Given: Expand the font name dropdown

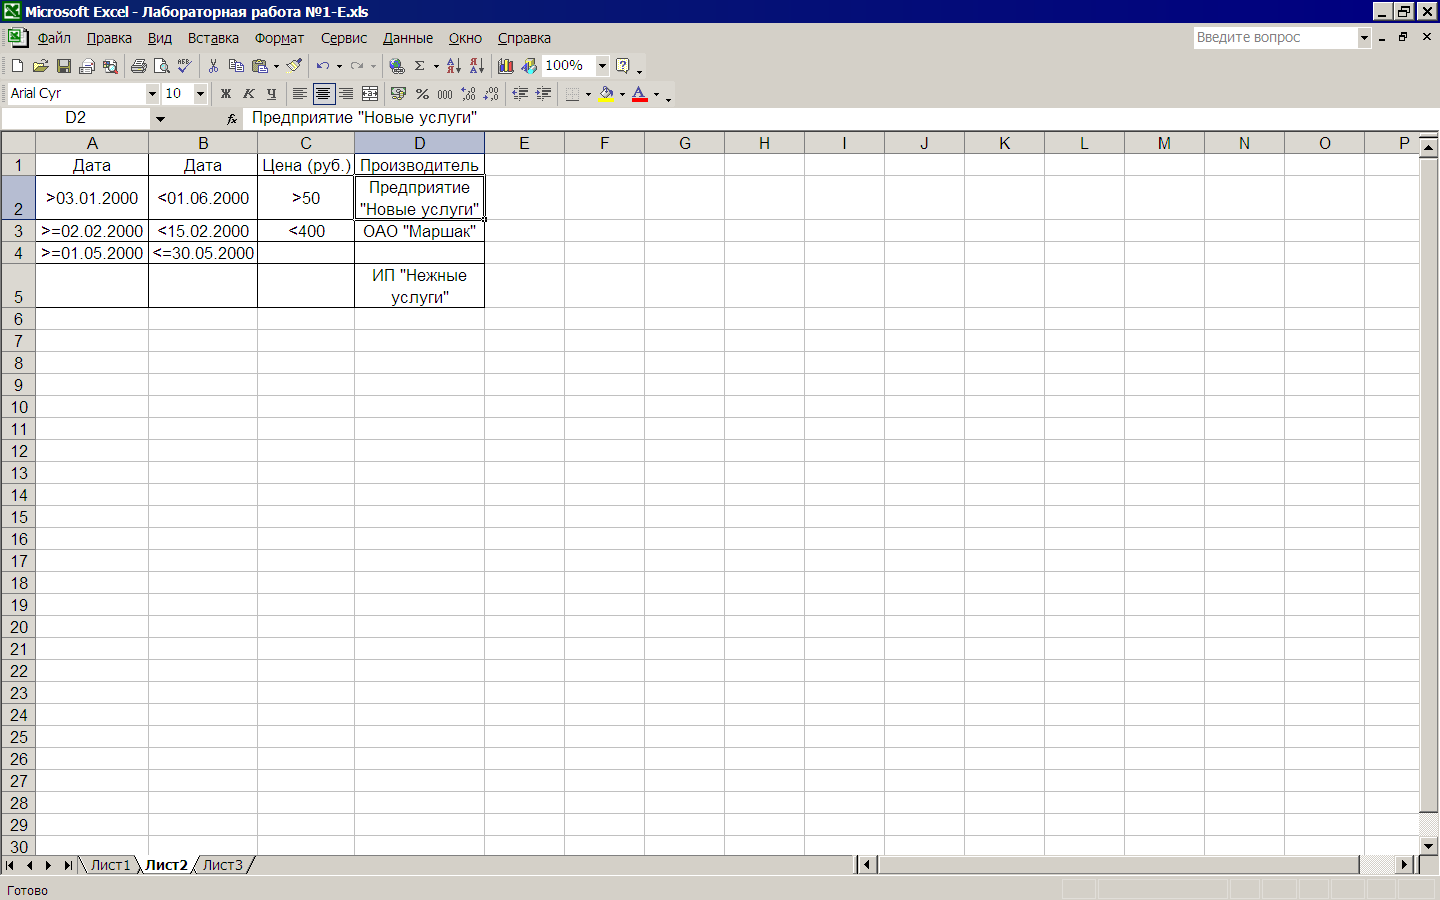Looking at the screenshot, I should (152, 94).
